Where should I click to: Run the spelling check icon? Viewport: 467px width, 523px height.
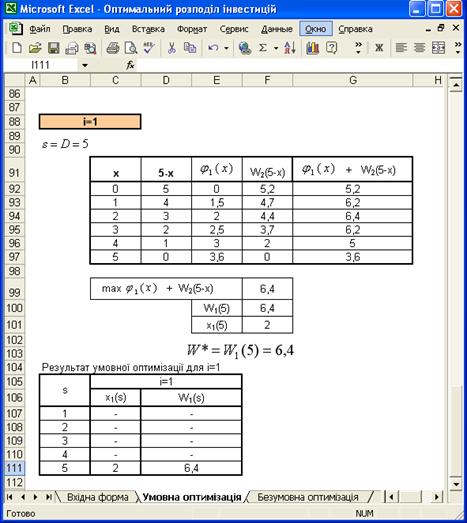[x=149, y=48]
